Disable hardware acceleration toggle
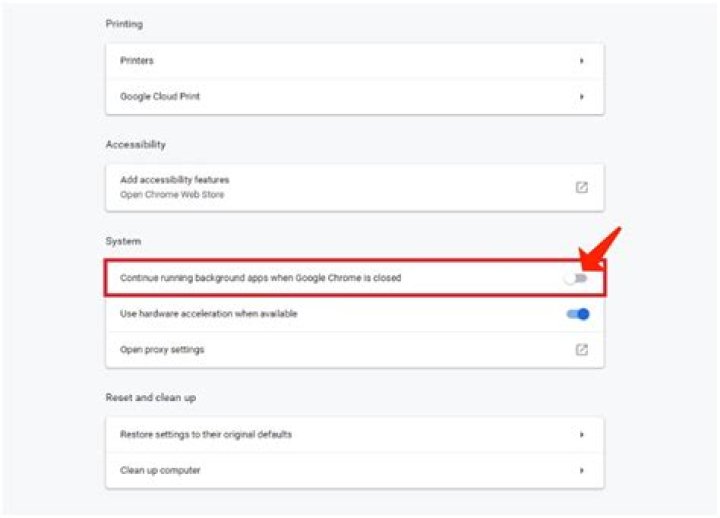 579,314
